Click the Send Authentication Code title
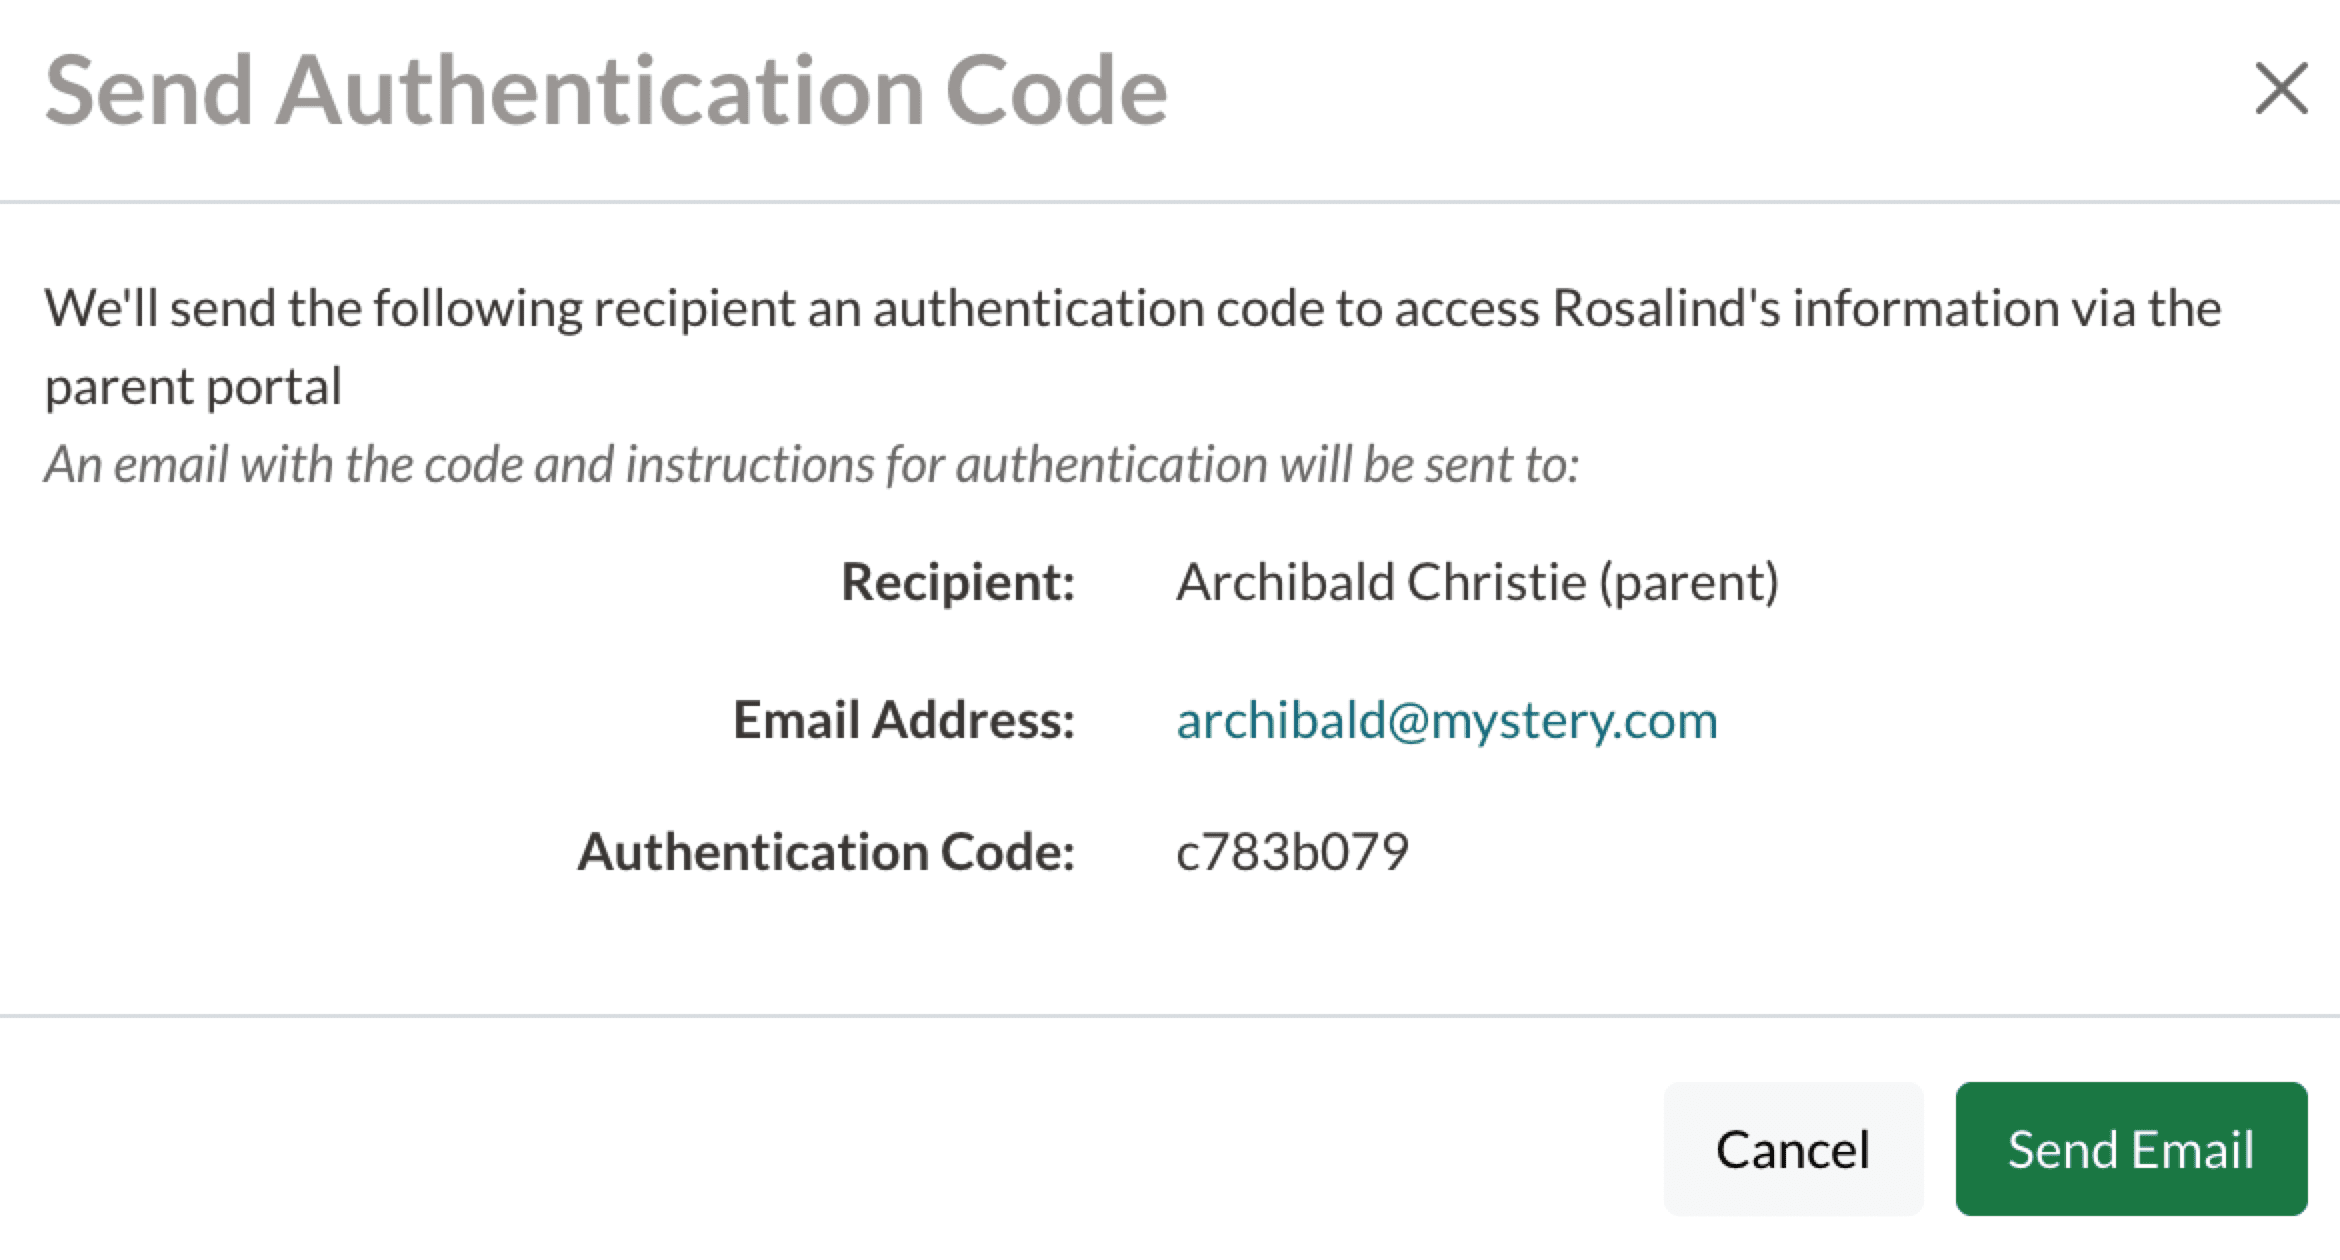This screenshot has height=1260, width=2340. 606,91
